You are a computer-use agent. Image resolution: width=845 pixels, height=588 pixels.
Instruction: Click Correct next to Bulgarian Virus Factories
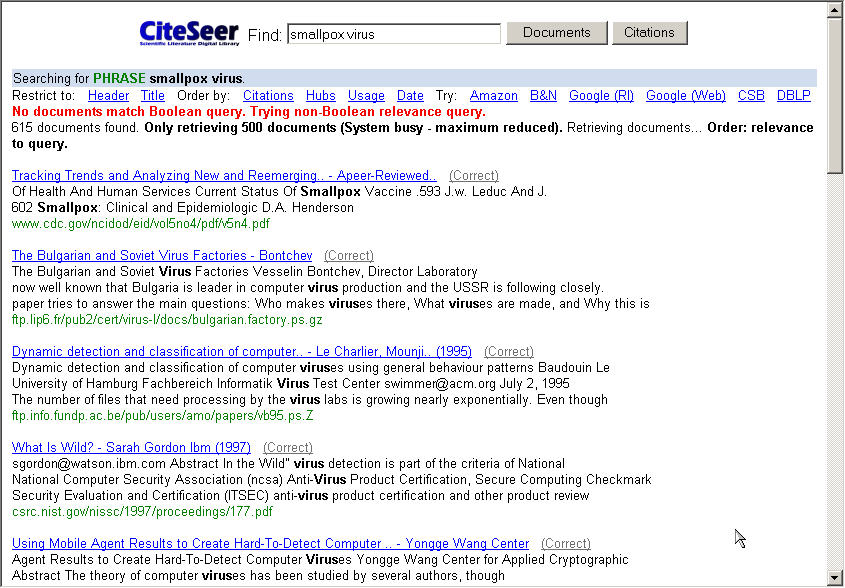pyautogui.click(x=348, y=256)
